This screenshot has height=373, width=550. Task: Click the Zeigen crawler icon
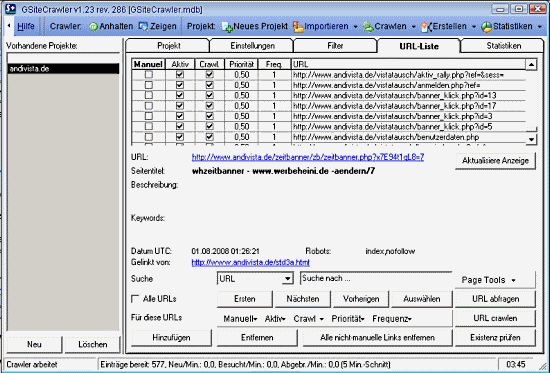click(143, 27)
